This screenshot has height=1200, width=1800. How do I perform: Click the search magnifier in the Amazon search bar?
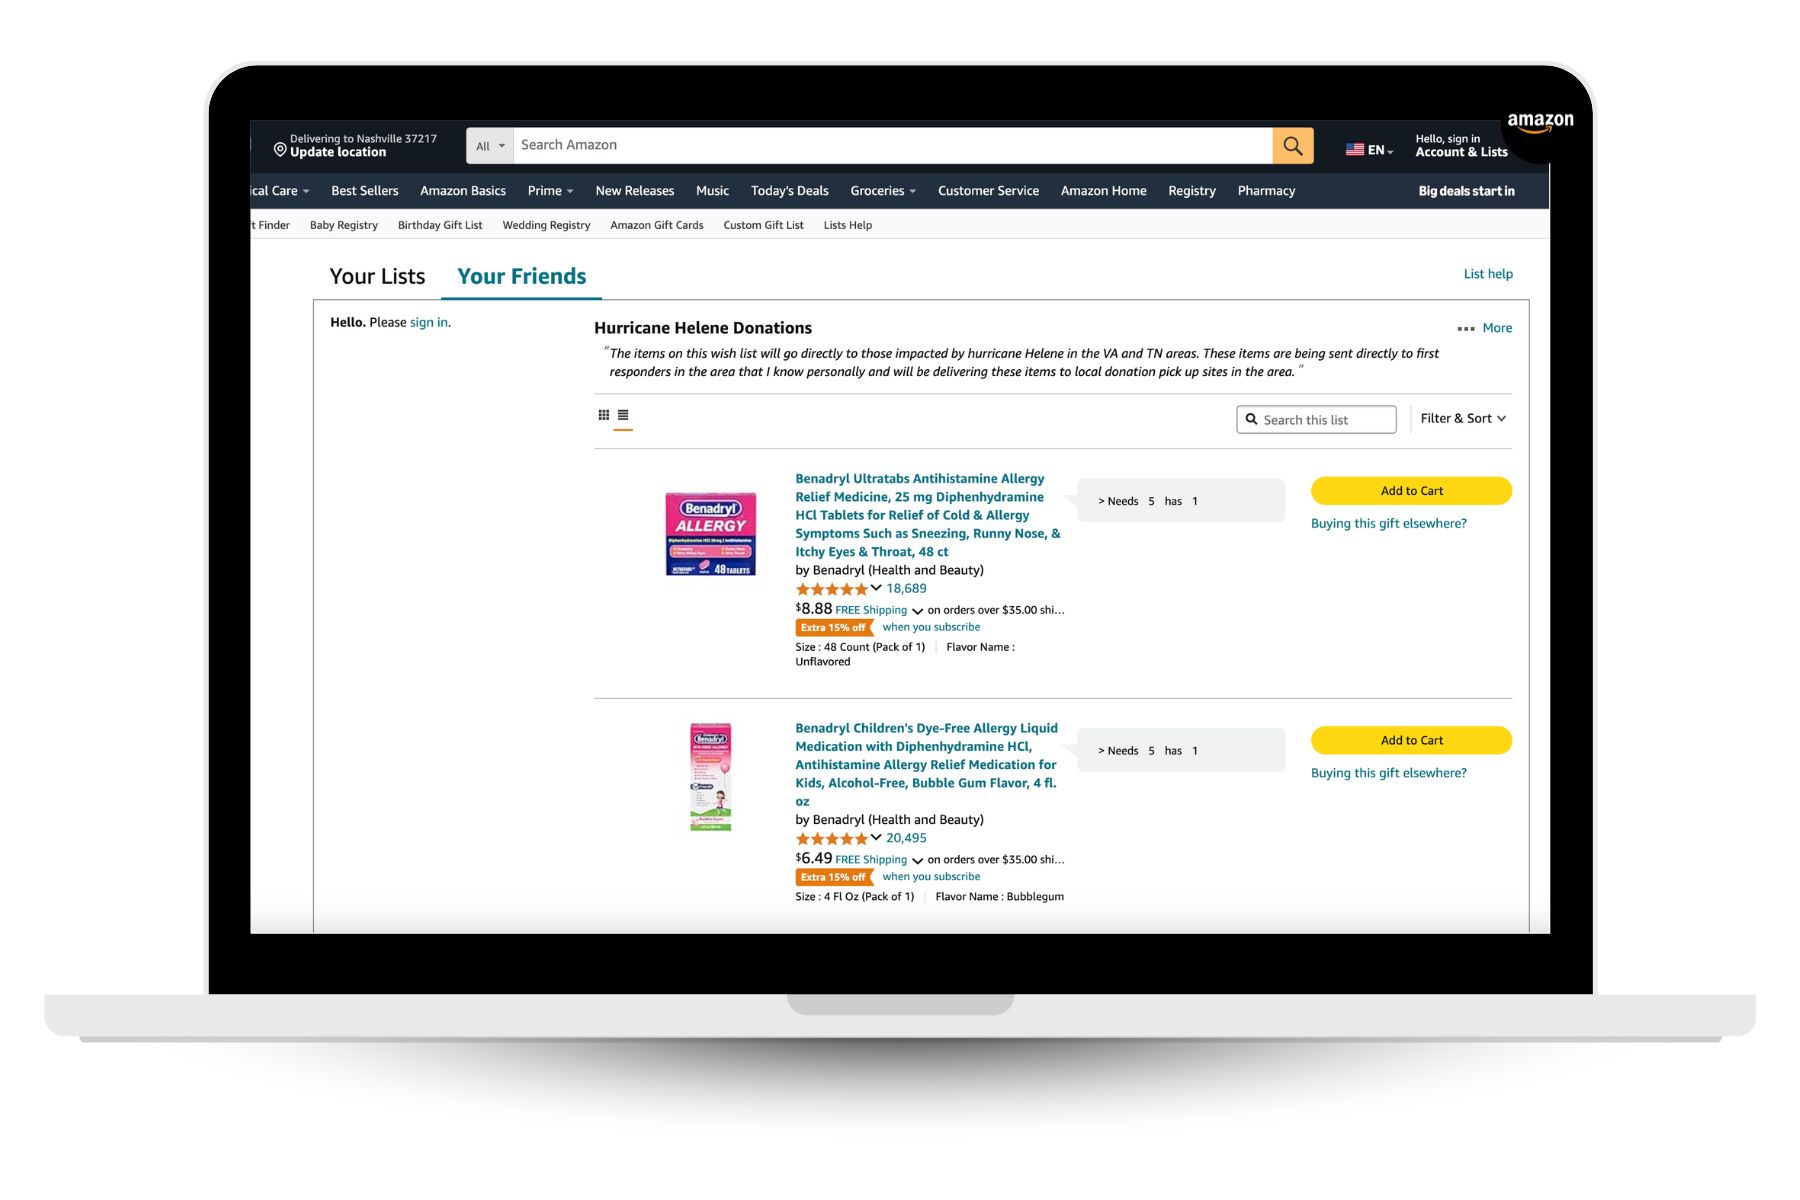1292,145
